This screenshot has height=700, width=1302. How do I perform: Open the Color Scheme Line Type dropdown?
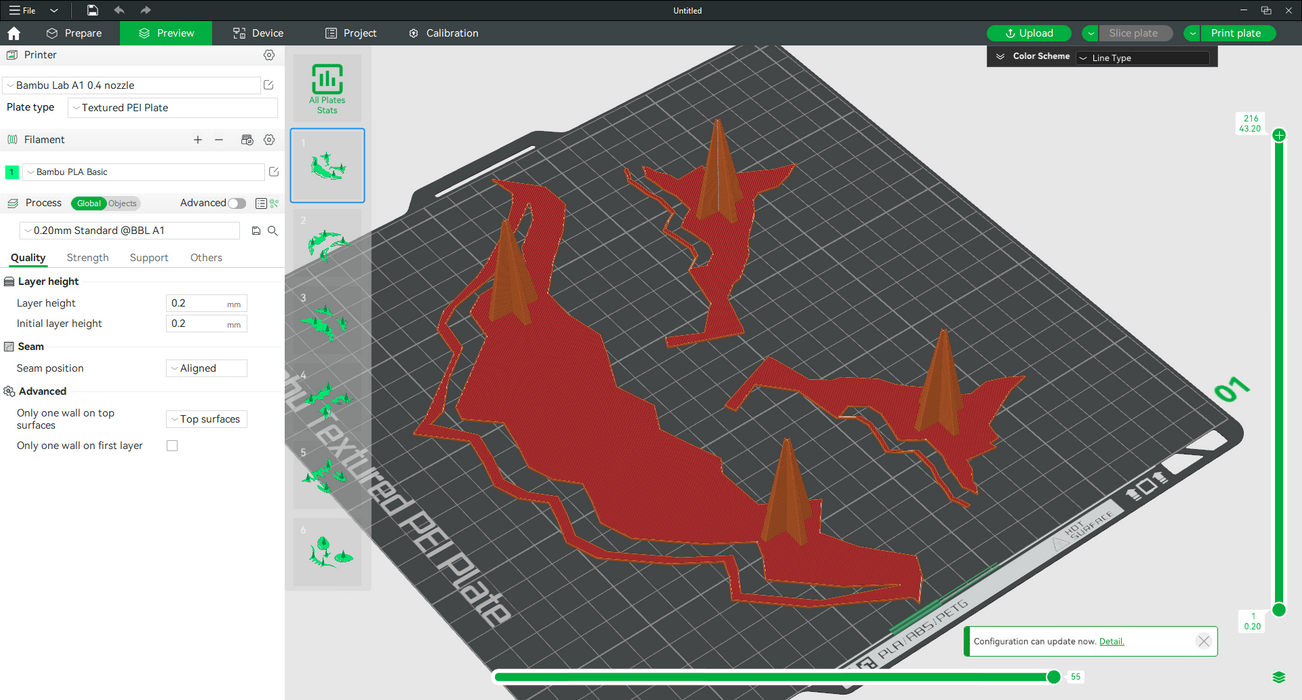[x=1142, y=58]
